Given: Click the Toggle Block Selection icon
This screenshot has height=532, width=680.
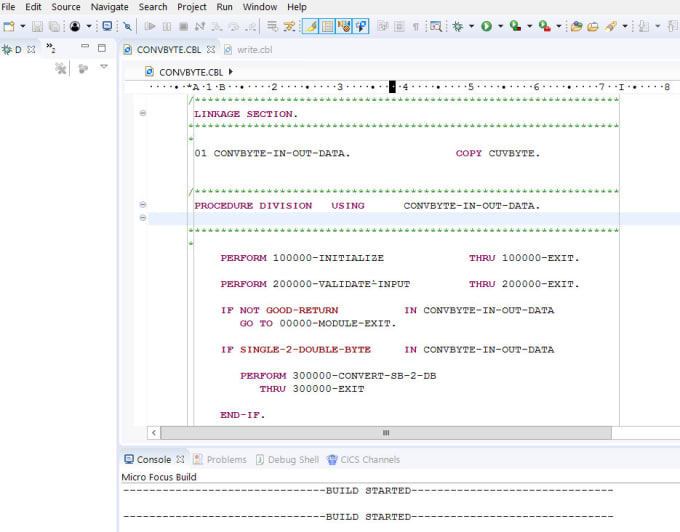Looking at the screenshot, I should pyautogui.click(x=399, y=26).
